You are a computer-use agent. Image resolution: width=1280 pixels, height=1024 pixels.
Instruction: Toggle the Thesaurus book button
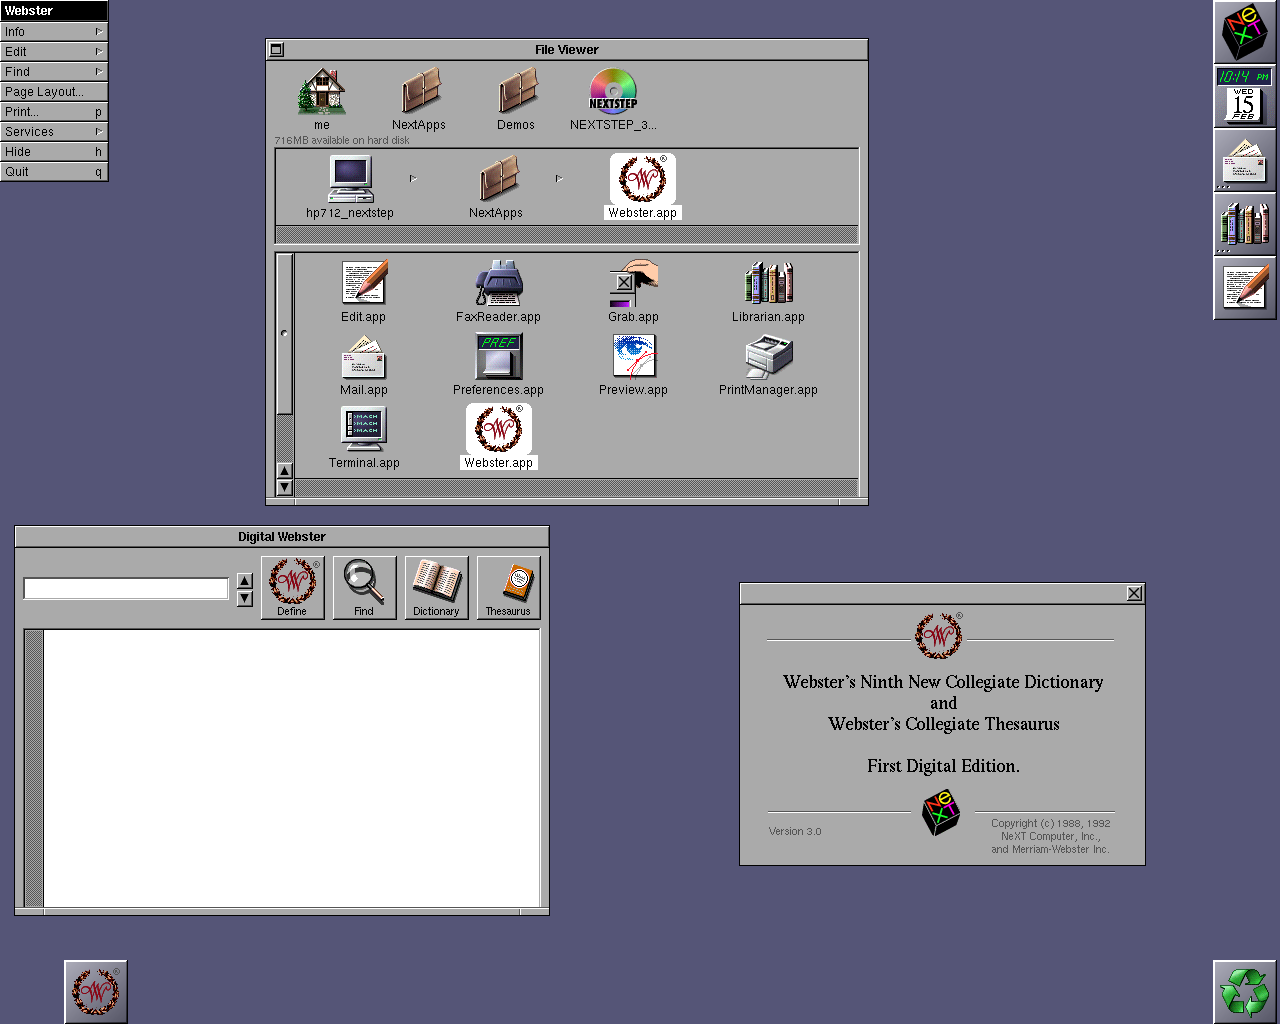point(509,588)
